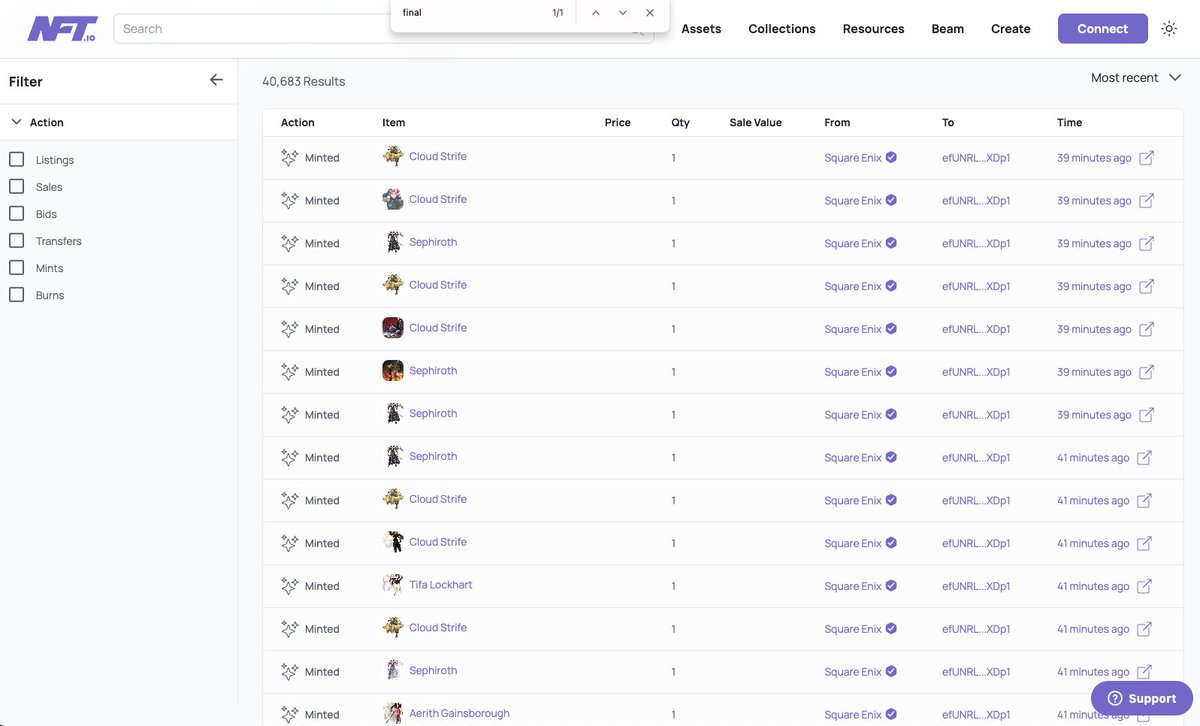Open the Tifa Lockhart item link
This screenshot has width=1200, height=726.
[441, 585]
